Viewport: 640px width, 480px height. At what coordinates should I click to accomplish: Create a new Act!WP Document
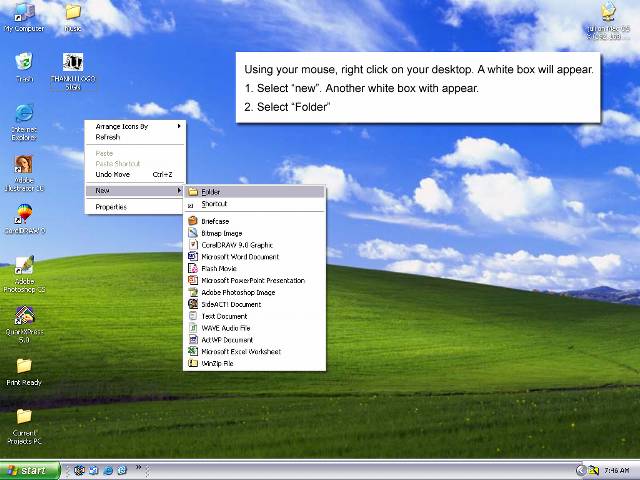coord(255,340)
